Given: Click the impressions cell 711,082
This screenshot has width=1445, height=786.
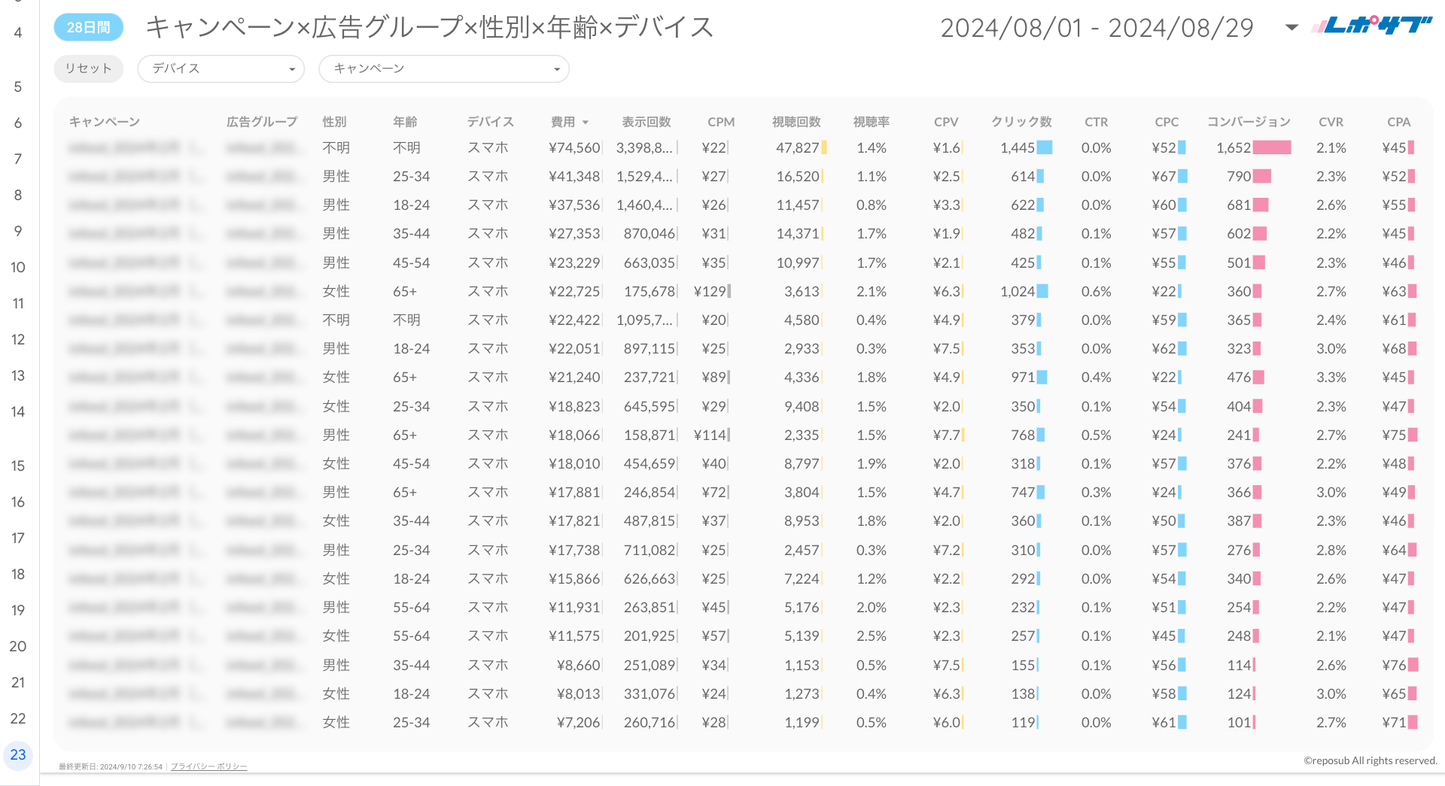Looking at the screenshot, I should [x=649, y=550].
